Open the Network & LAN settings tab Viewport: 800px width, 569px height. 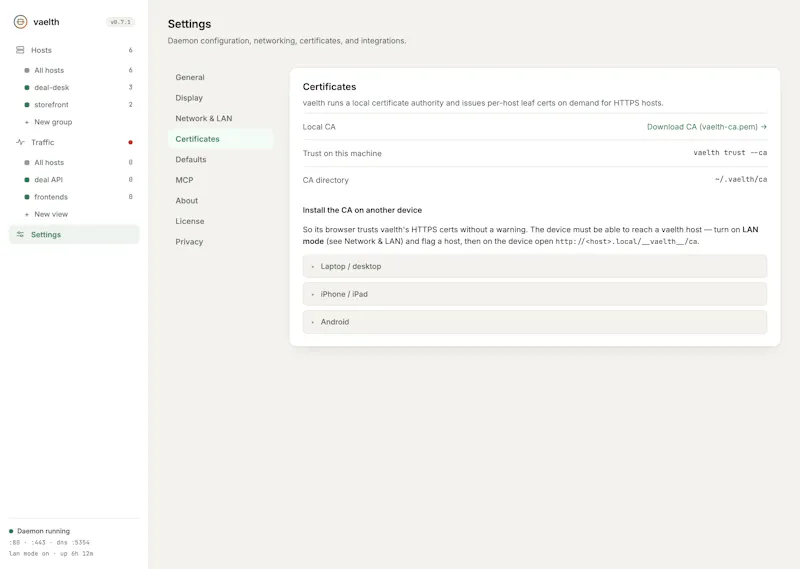[220, 118]
